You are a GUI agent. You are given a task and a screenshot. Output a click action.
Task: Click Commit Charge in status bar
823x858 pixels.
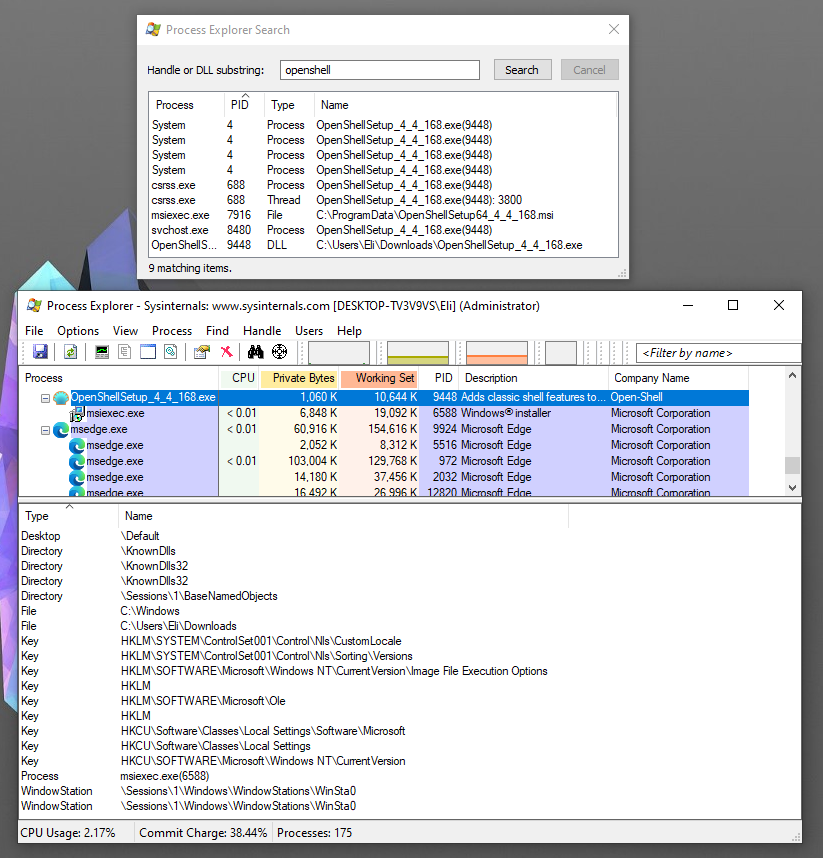[x=203, y=833]
